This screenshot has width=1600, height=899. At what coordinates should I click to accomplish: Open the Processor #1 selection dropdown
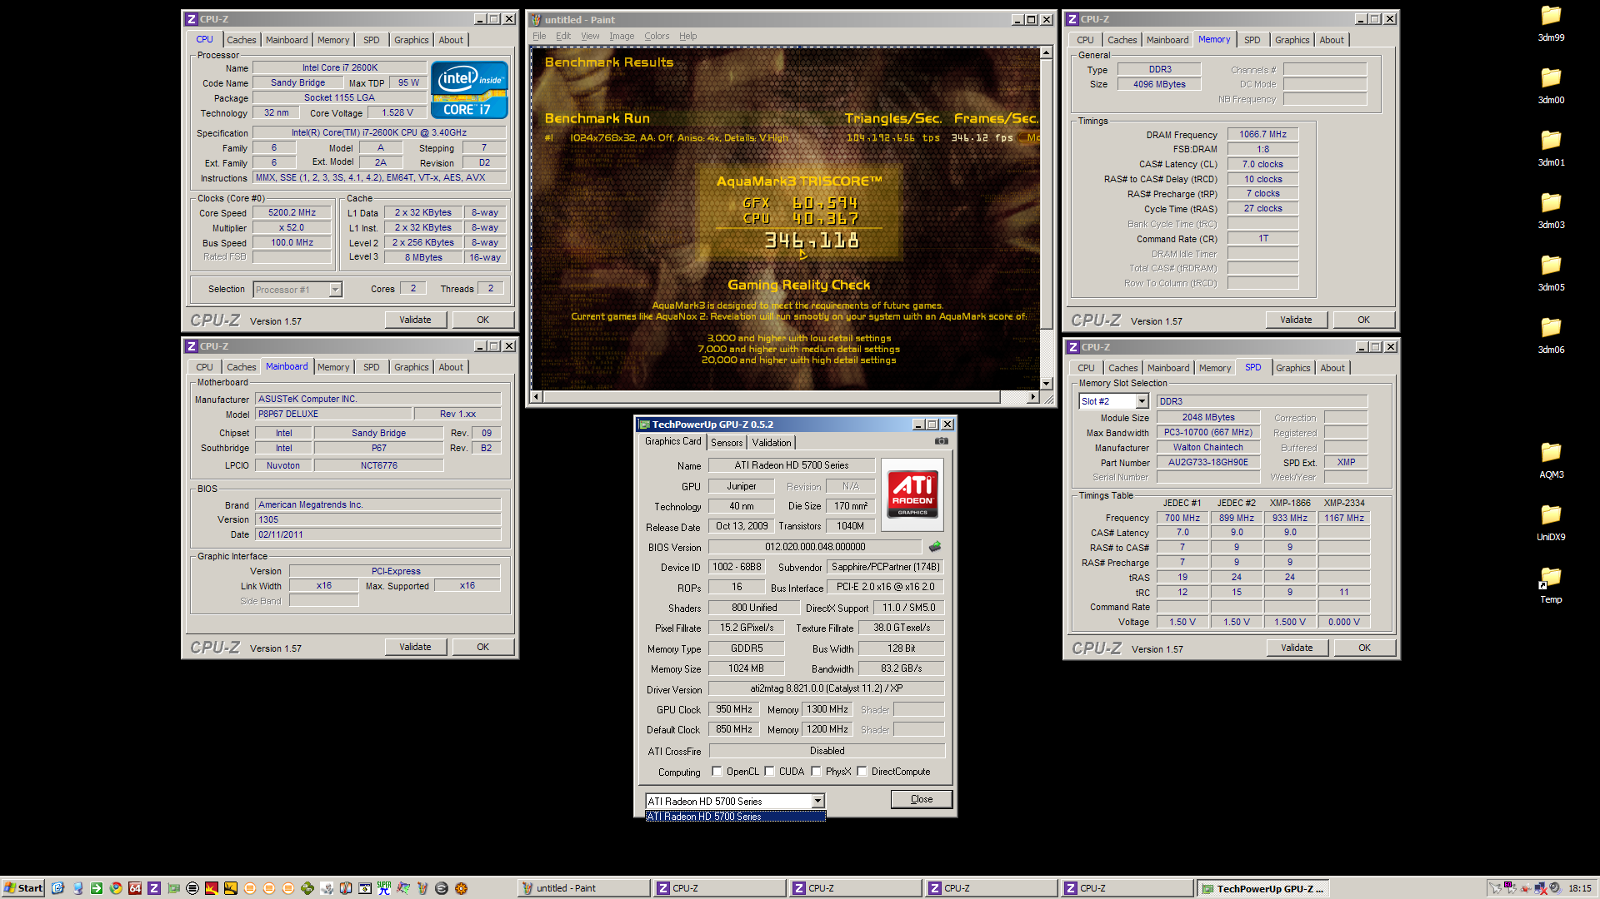pyautogui.click(x=336, y=289)
